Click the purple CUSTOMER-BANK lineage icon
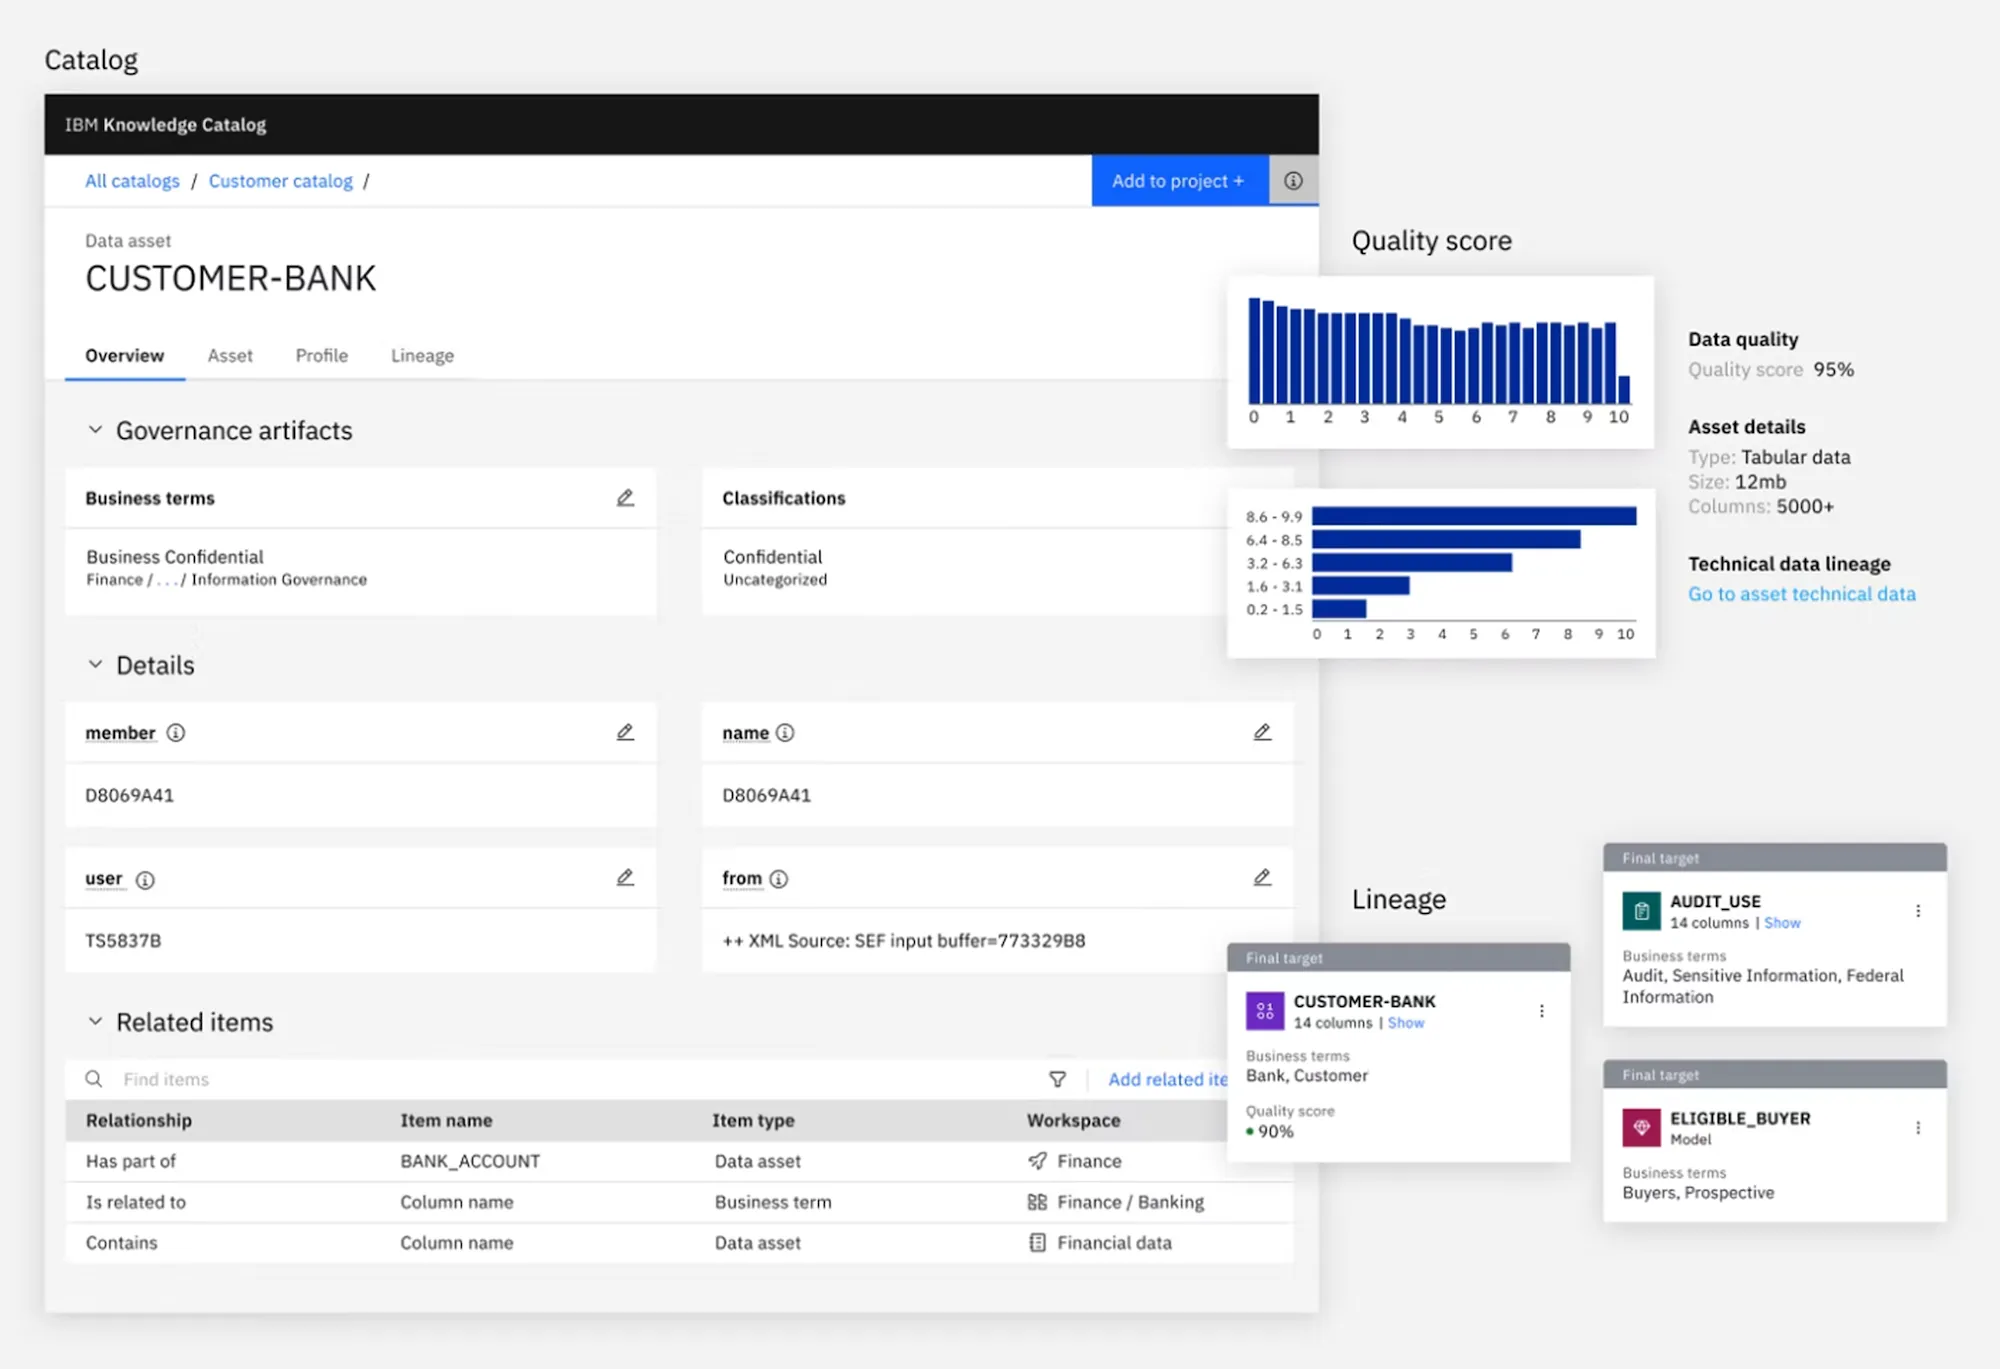Screen dimensions: 2000x1369 1265,1011
